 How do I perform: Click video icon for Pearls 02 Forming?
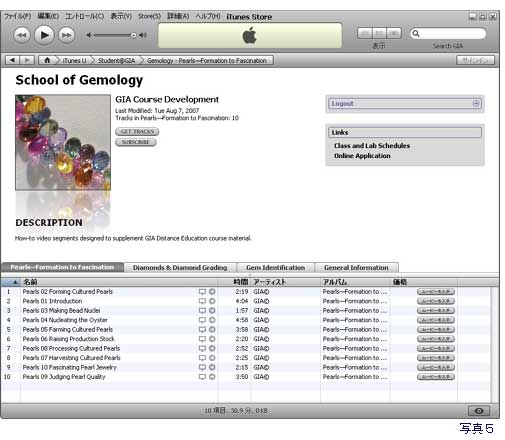[x=202, y=292]
